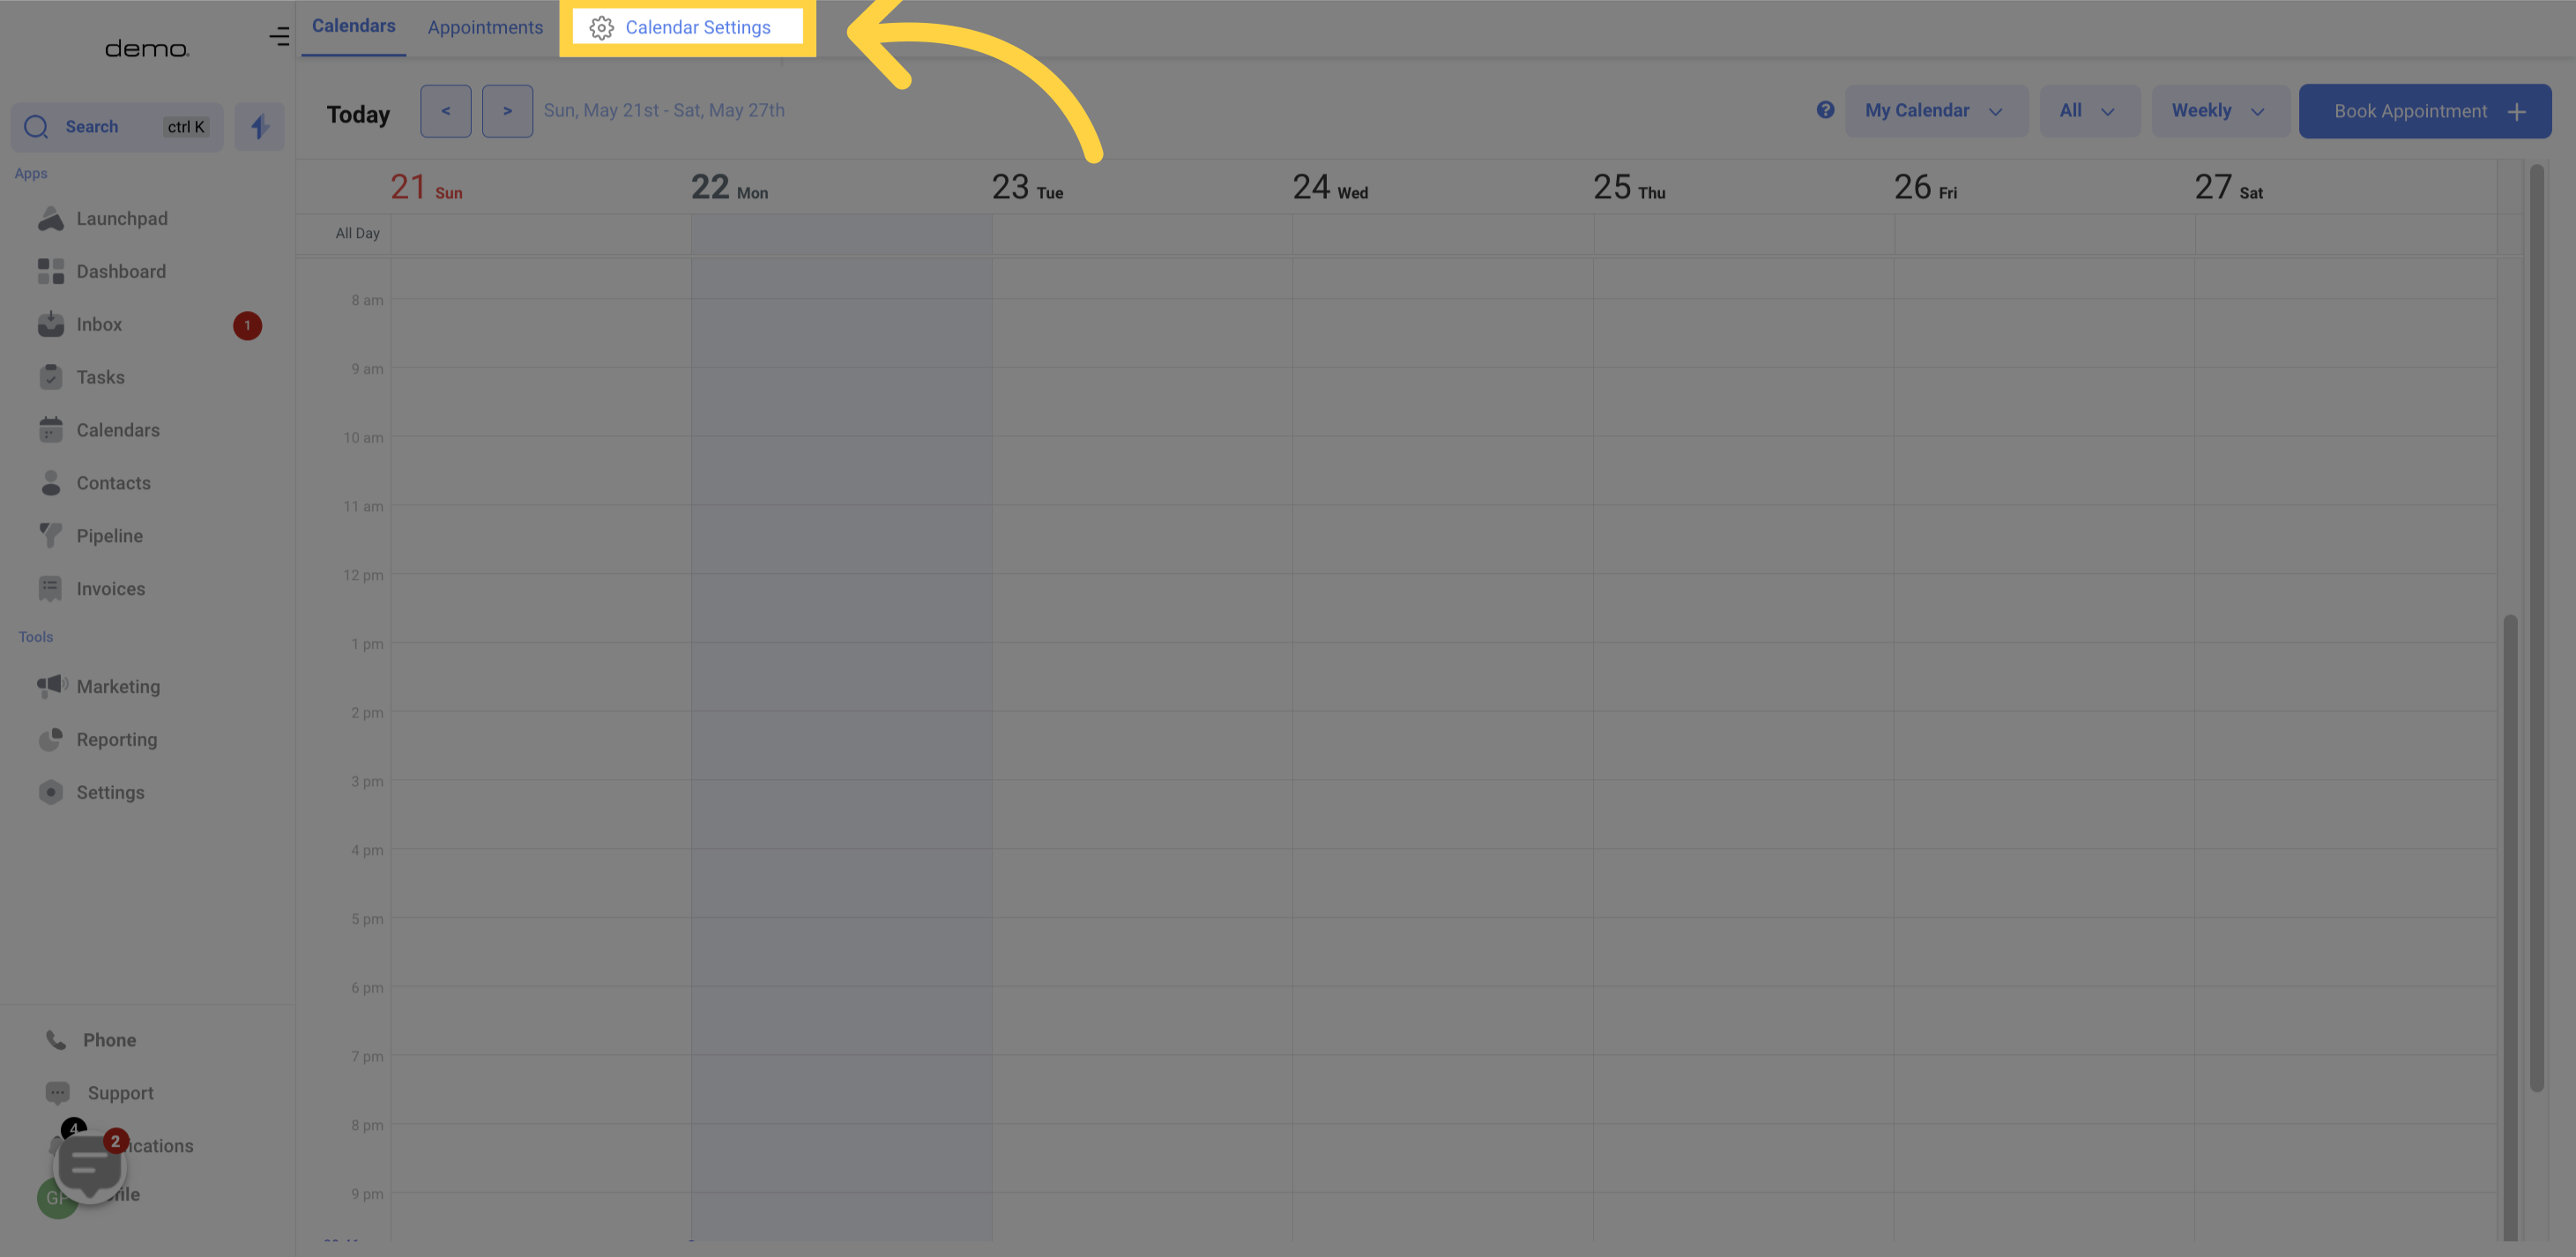Click the Inbox sidebar icon
Screen dimensions: 2576x1257
[x=51, y=325]
